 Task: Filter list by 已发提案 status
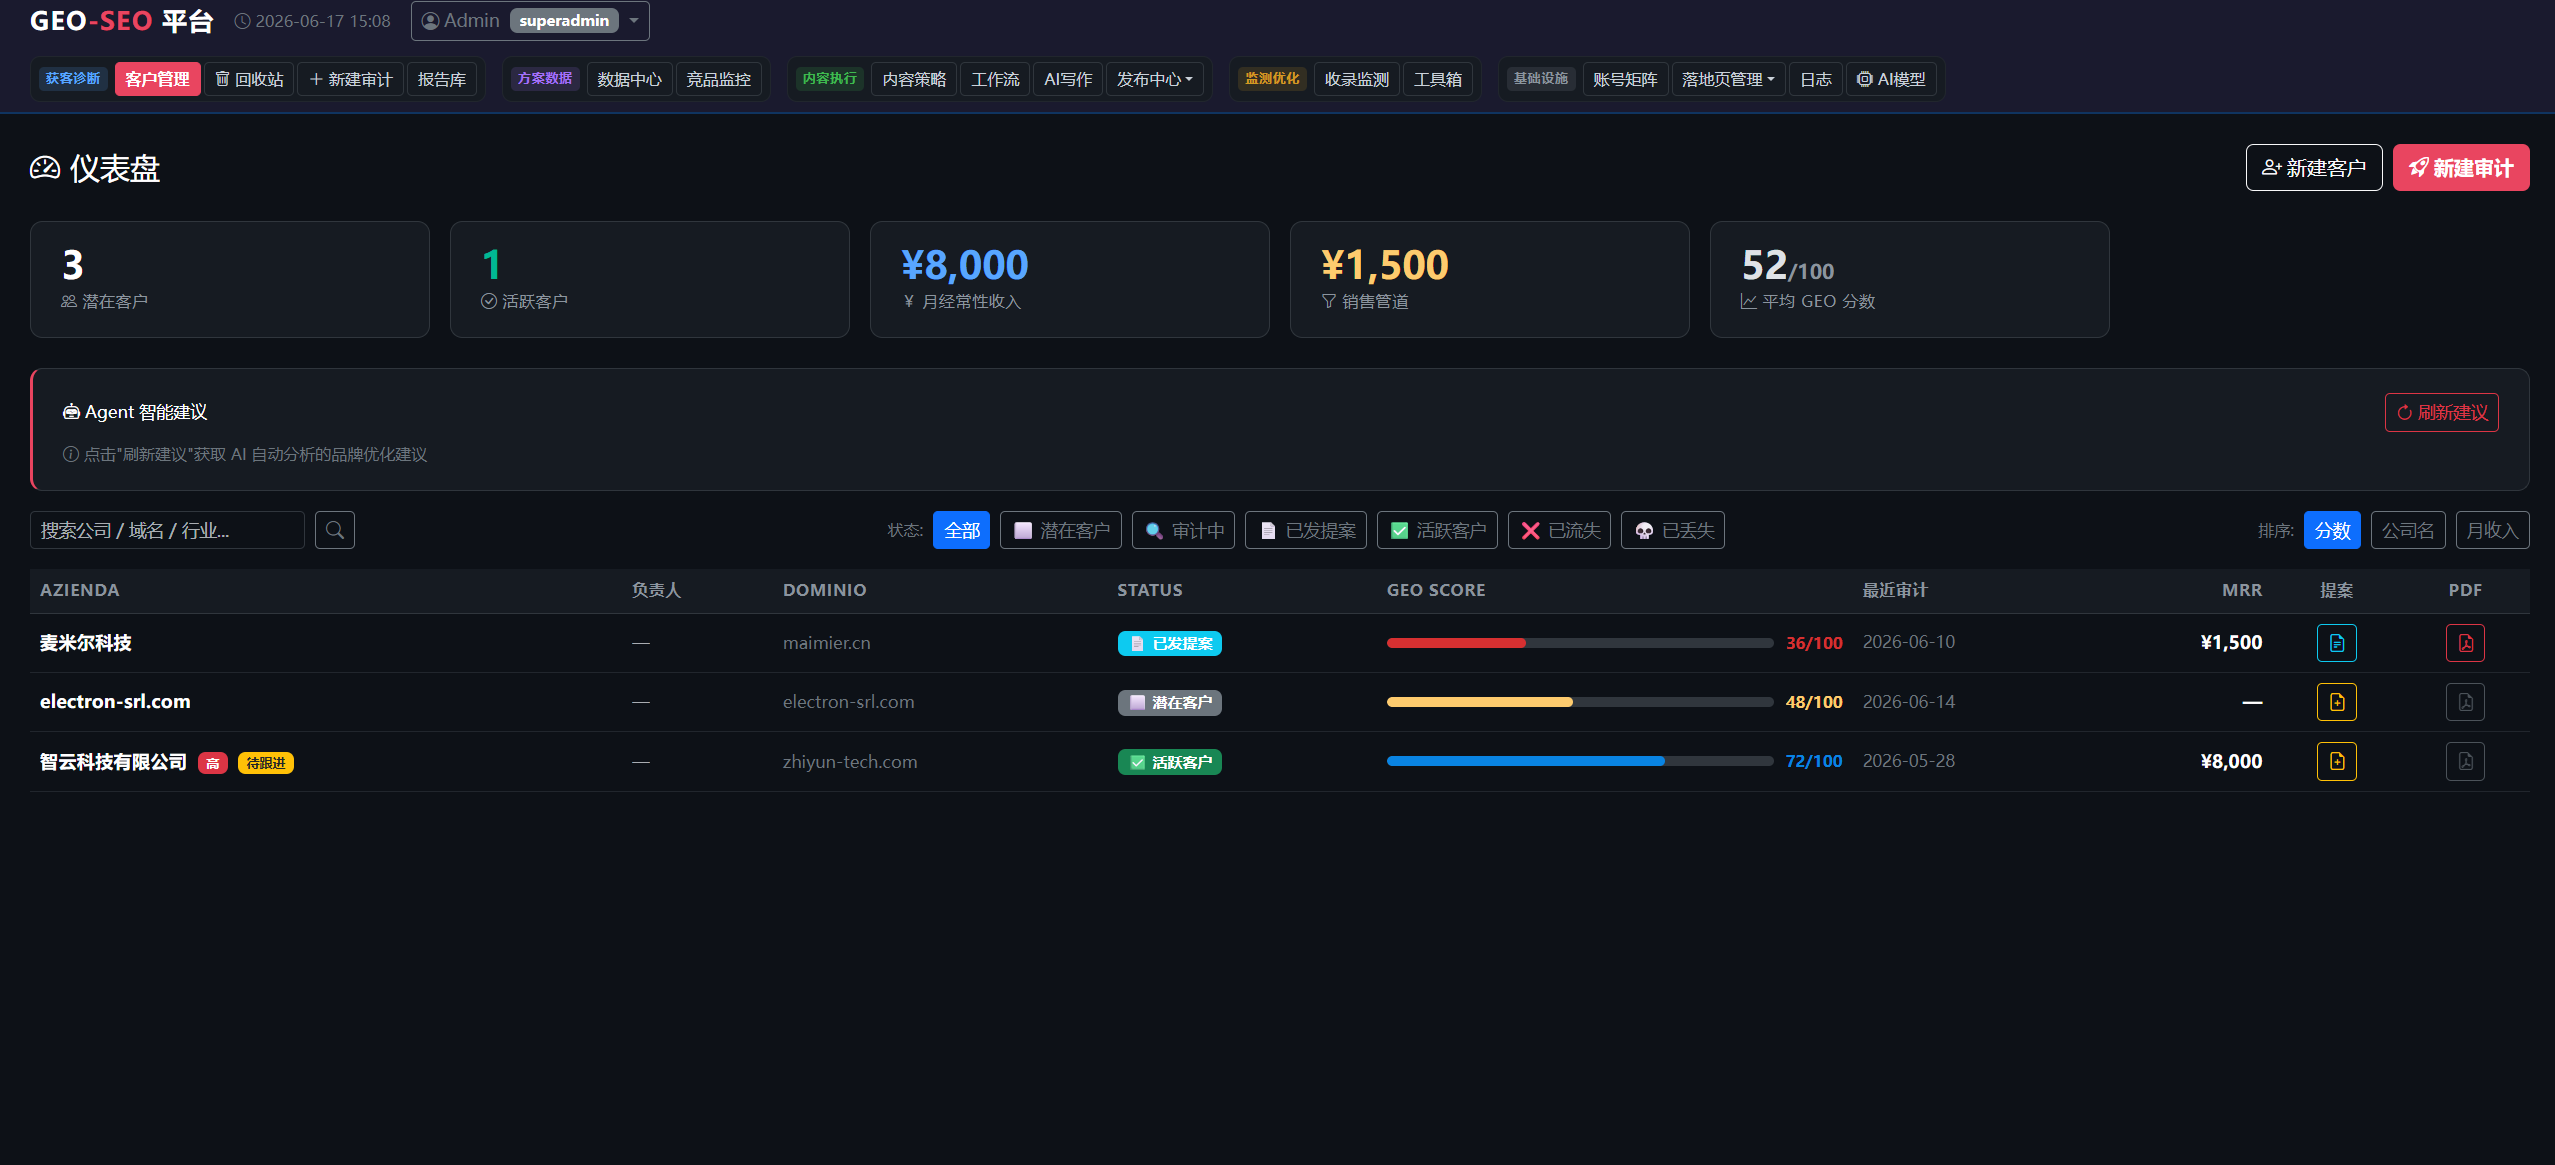click(1305, 530)
